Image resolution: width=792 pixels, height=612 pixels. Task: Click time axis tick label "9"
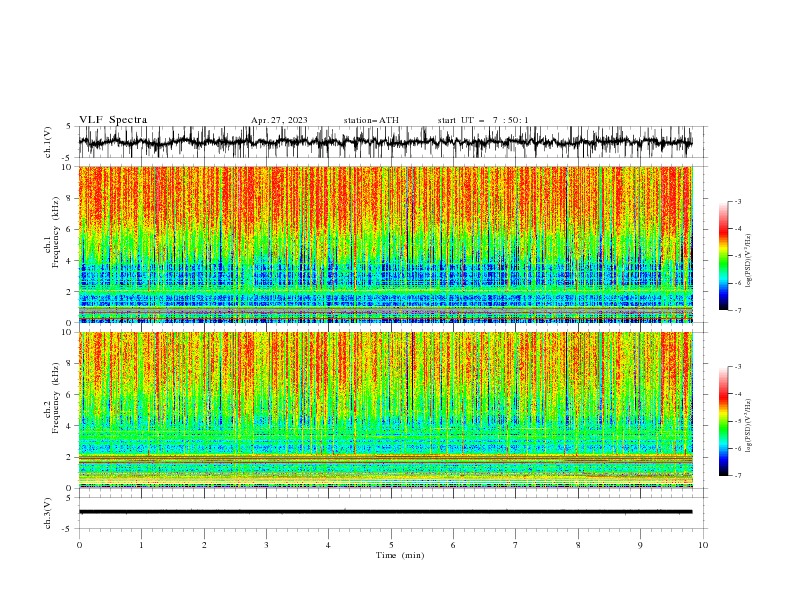coord(640,545)
